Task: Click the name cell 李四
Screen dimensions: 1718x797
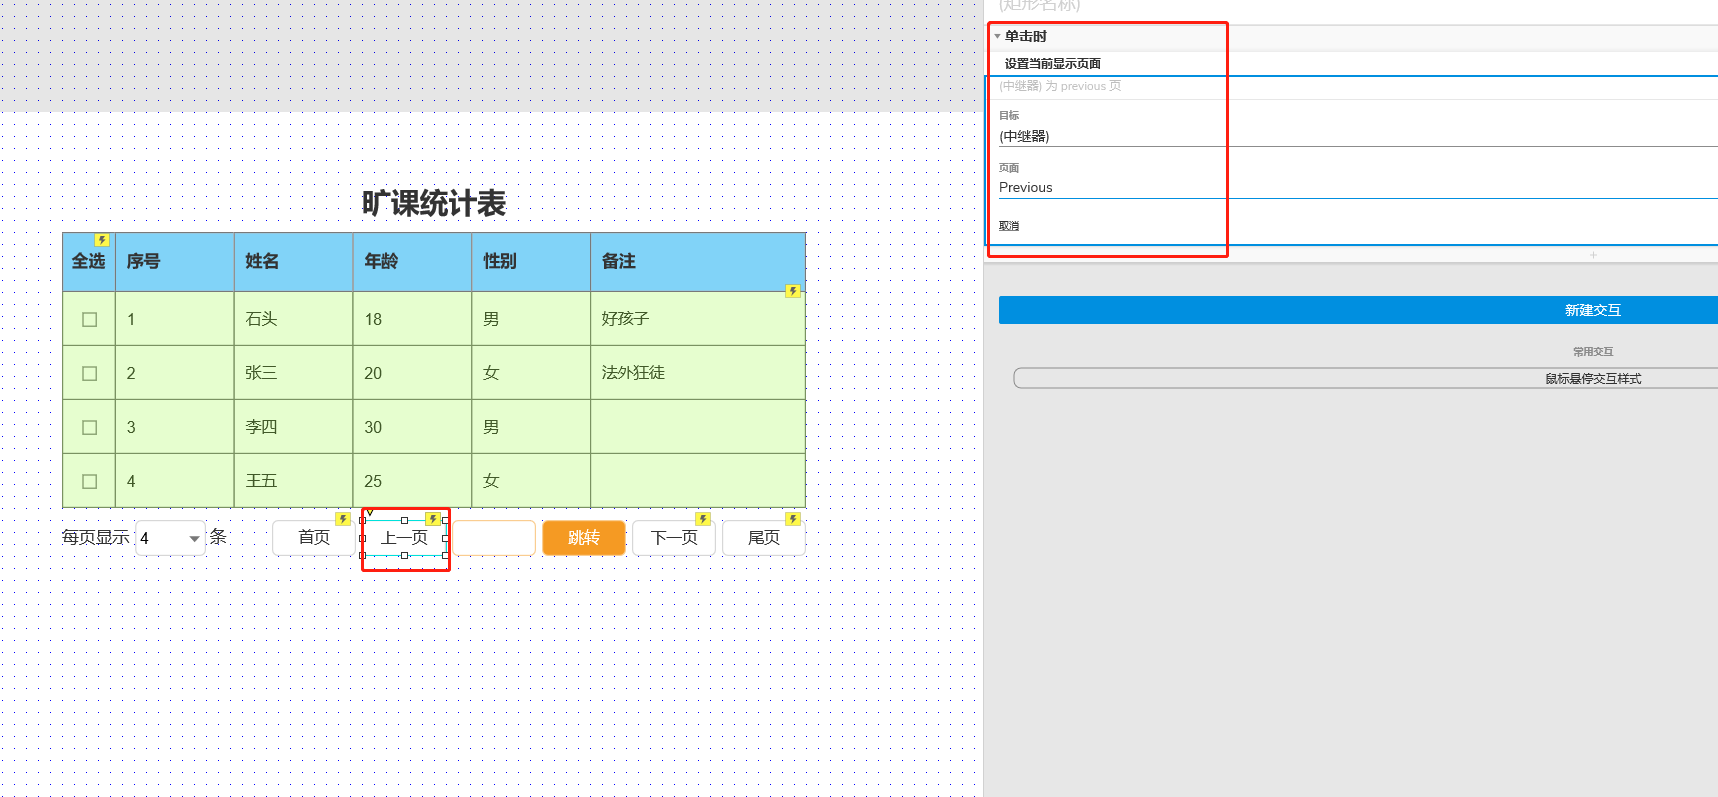Action: click(x=294, y=427)
